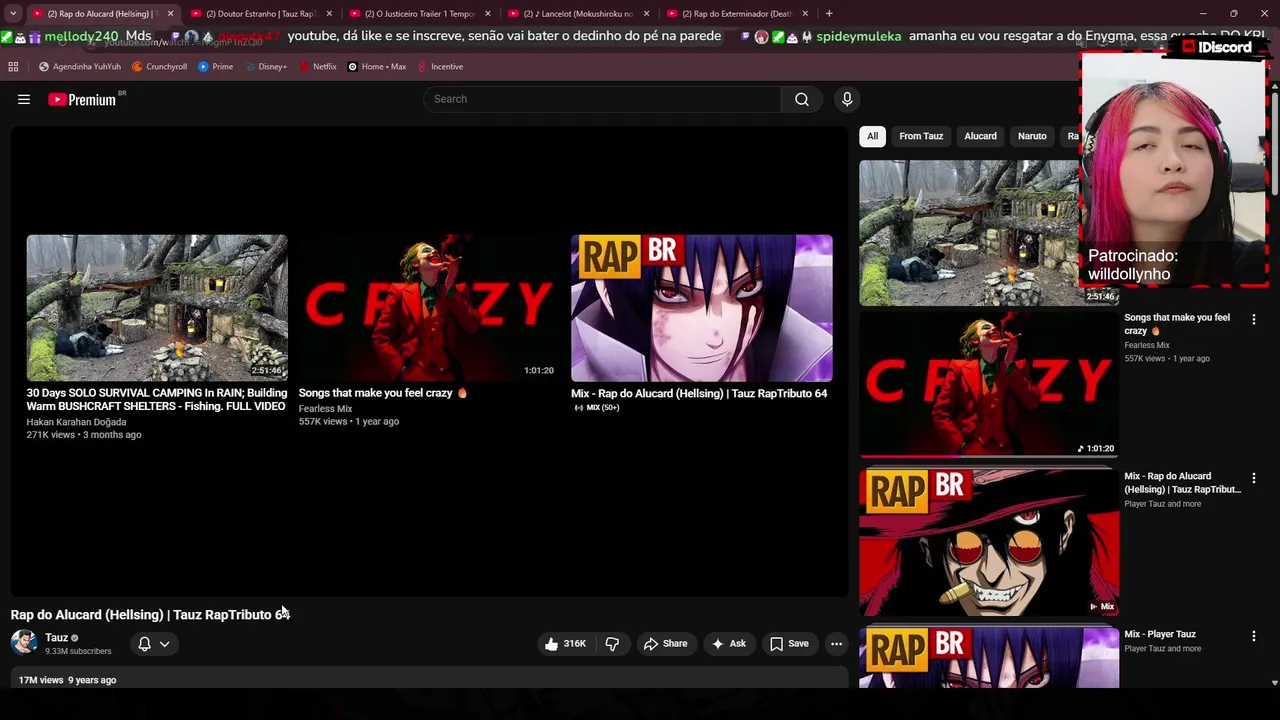Image resolution: width=1280 pixels, height=720 pixels.
Task: Open sidebar title 'Songs that make you feel crazy'
Action: (x=1177, y=324)
